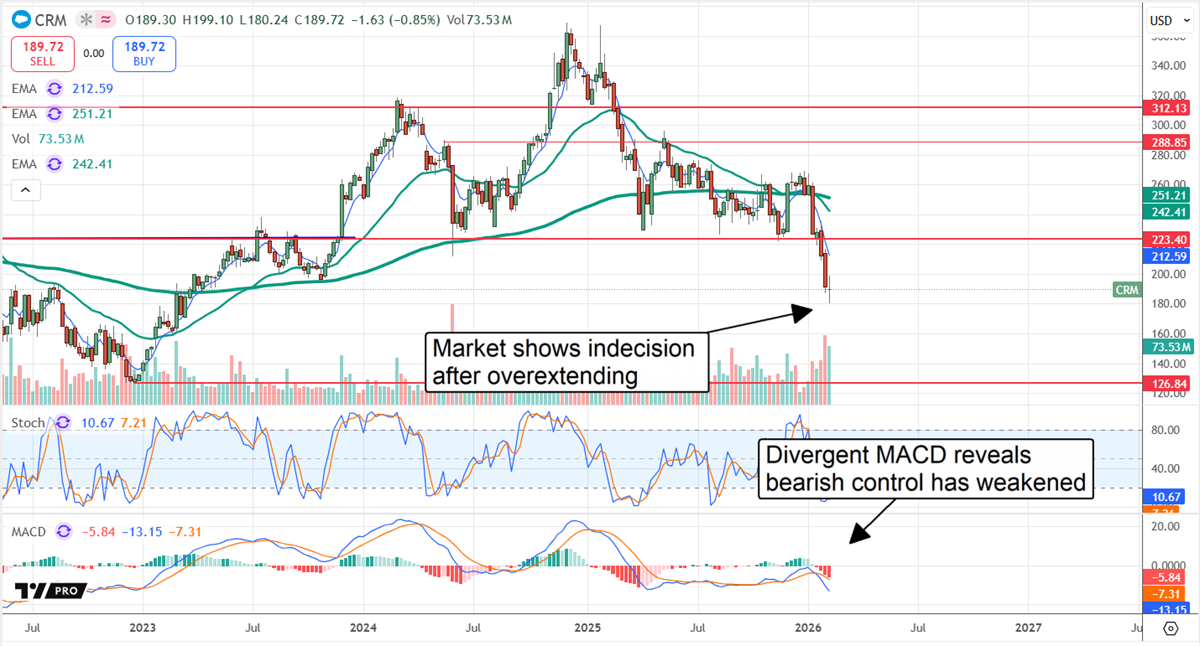The height and width of the screenshot is (646, 1200).
Task: Click the EMA 251.21 refresh icon
Action: pos(53,114)
